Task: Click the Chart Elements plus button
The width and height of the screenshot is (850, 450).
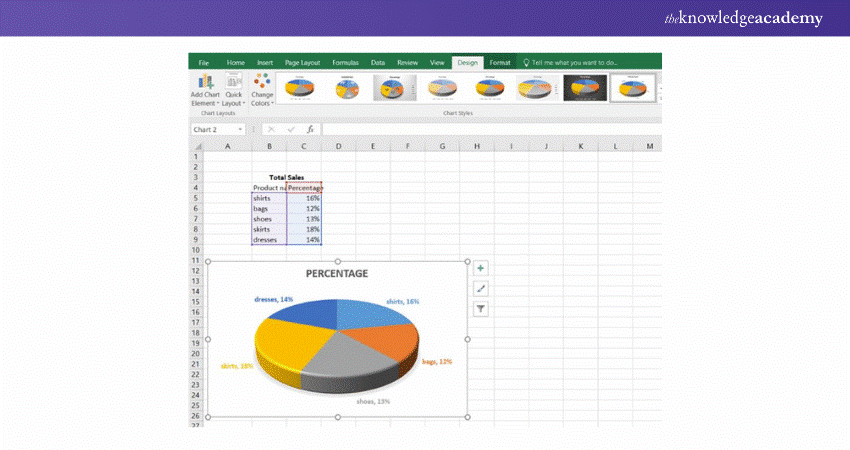Action: tap(481, 268)
